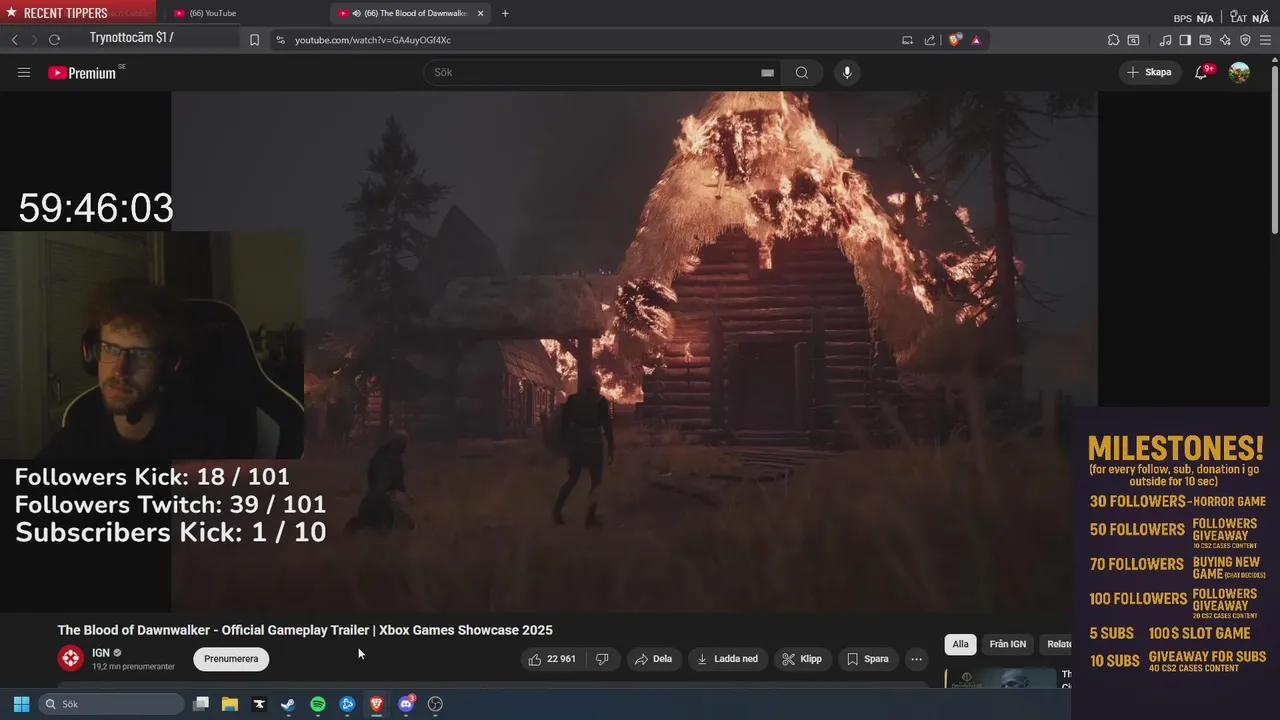
Task: Open the account avatar menu
Action: point(1239,72)
